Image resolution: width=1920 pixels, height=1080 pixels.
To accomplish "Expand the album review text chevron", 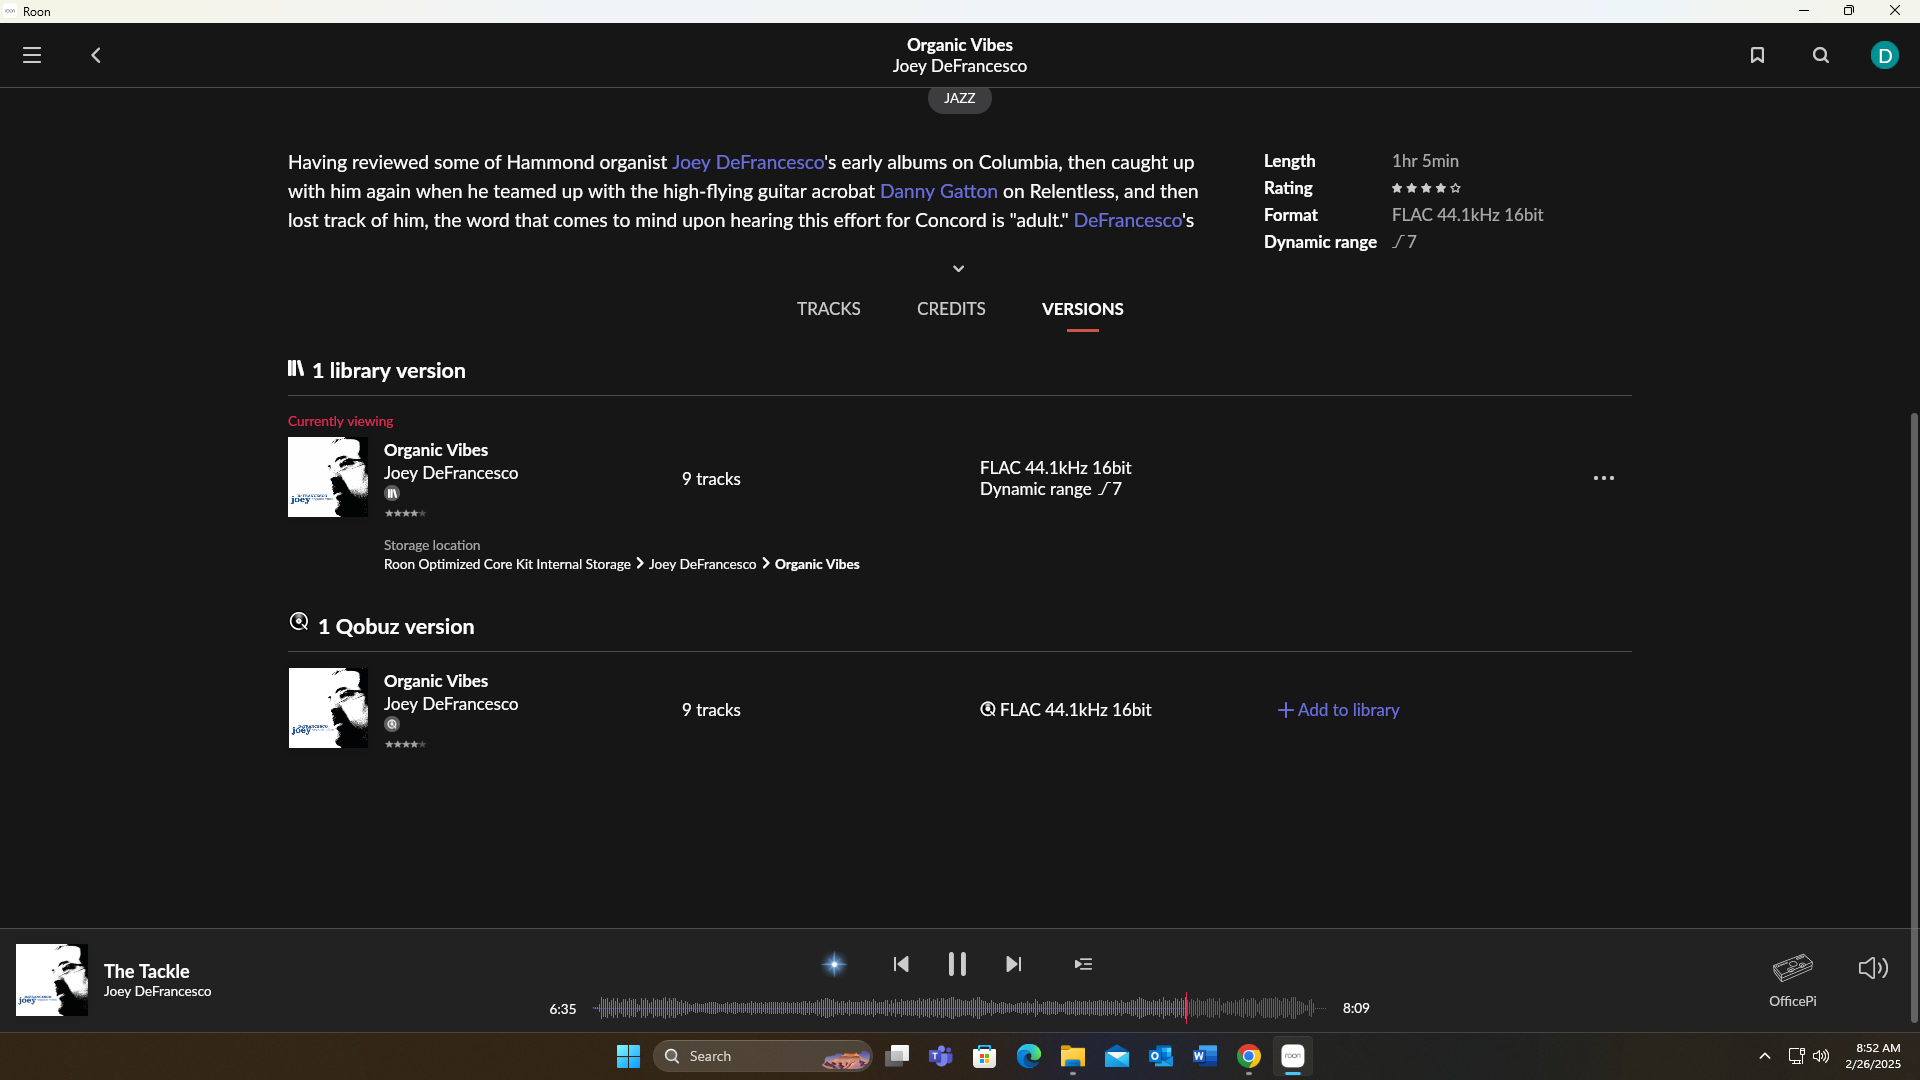I will point(958,268).
